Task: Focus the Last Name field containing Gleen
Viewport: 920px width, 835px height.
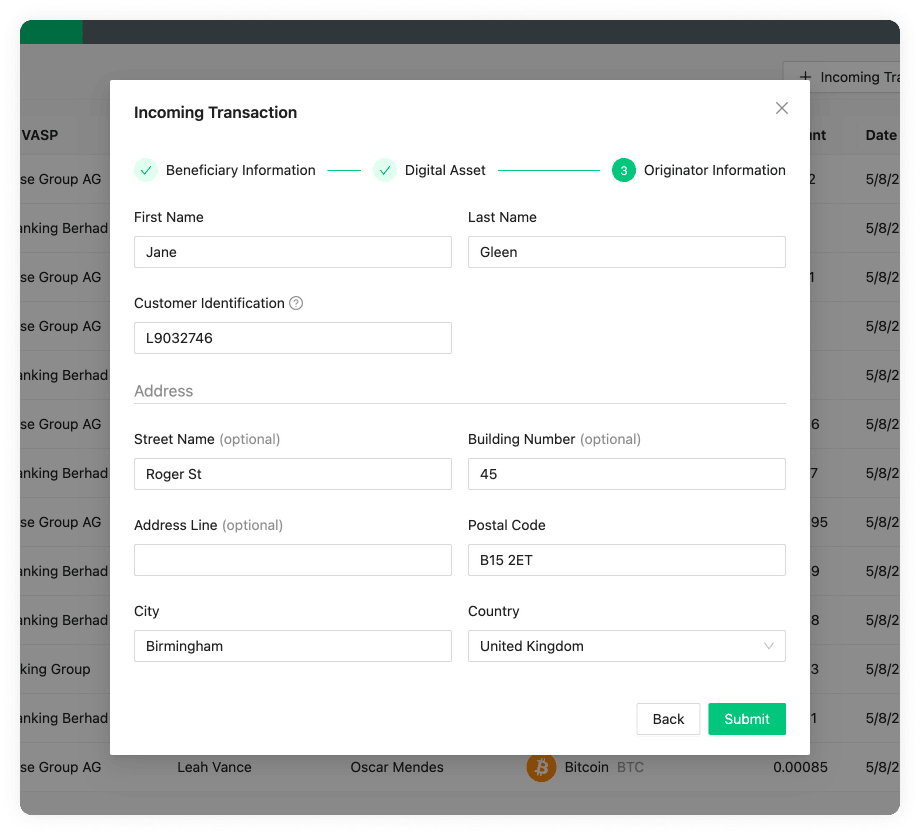Action: pyautogui.click(x=627, y=252)
